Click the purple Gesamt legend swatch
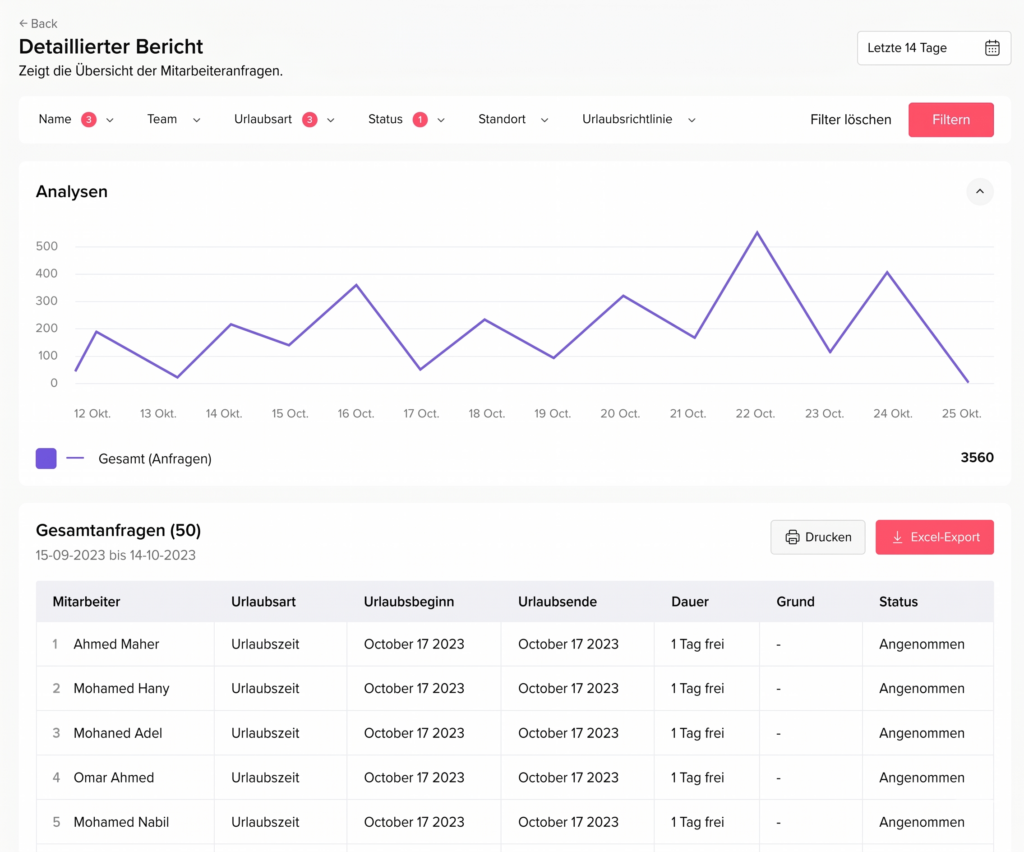Screen dimensions: 1024x852 coord(46,458)
